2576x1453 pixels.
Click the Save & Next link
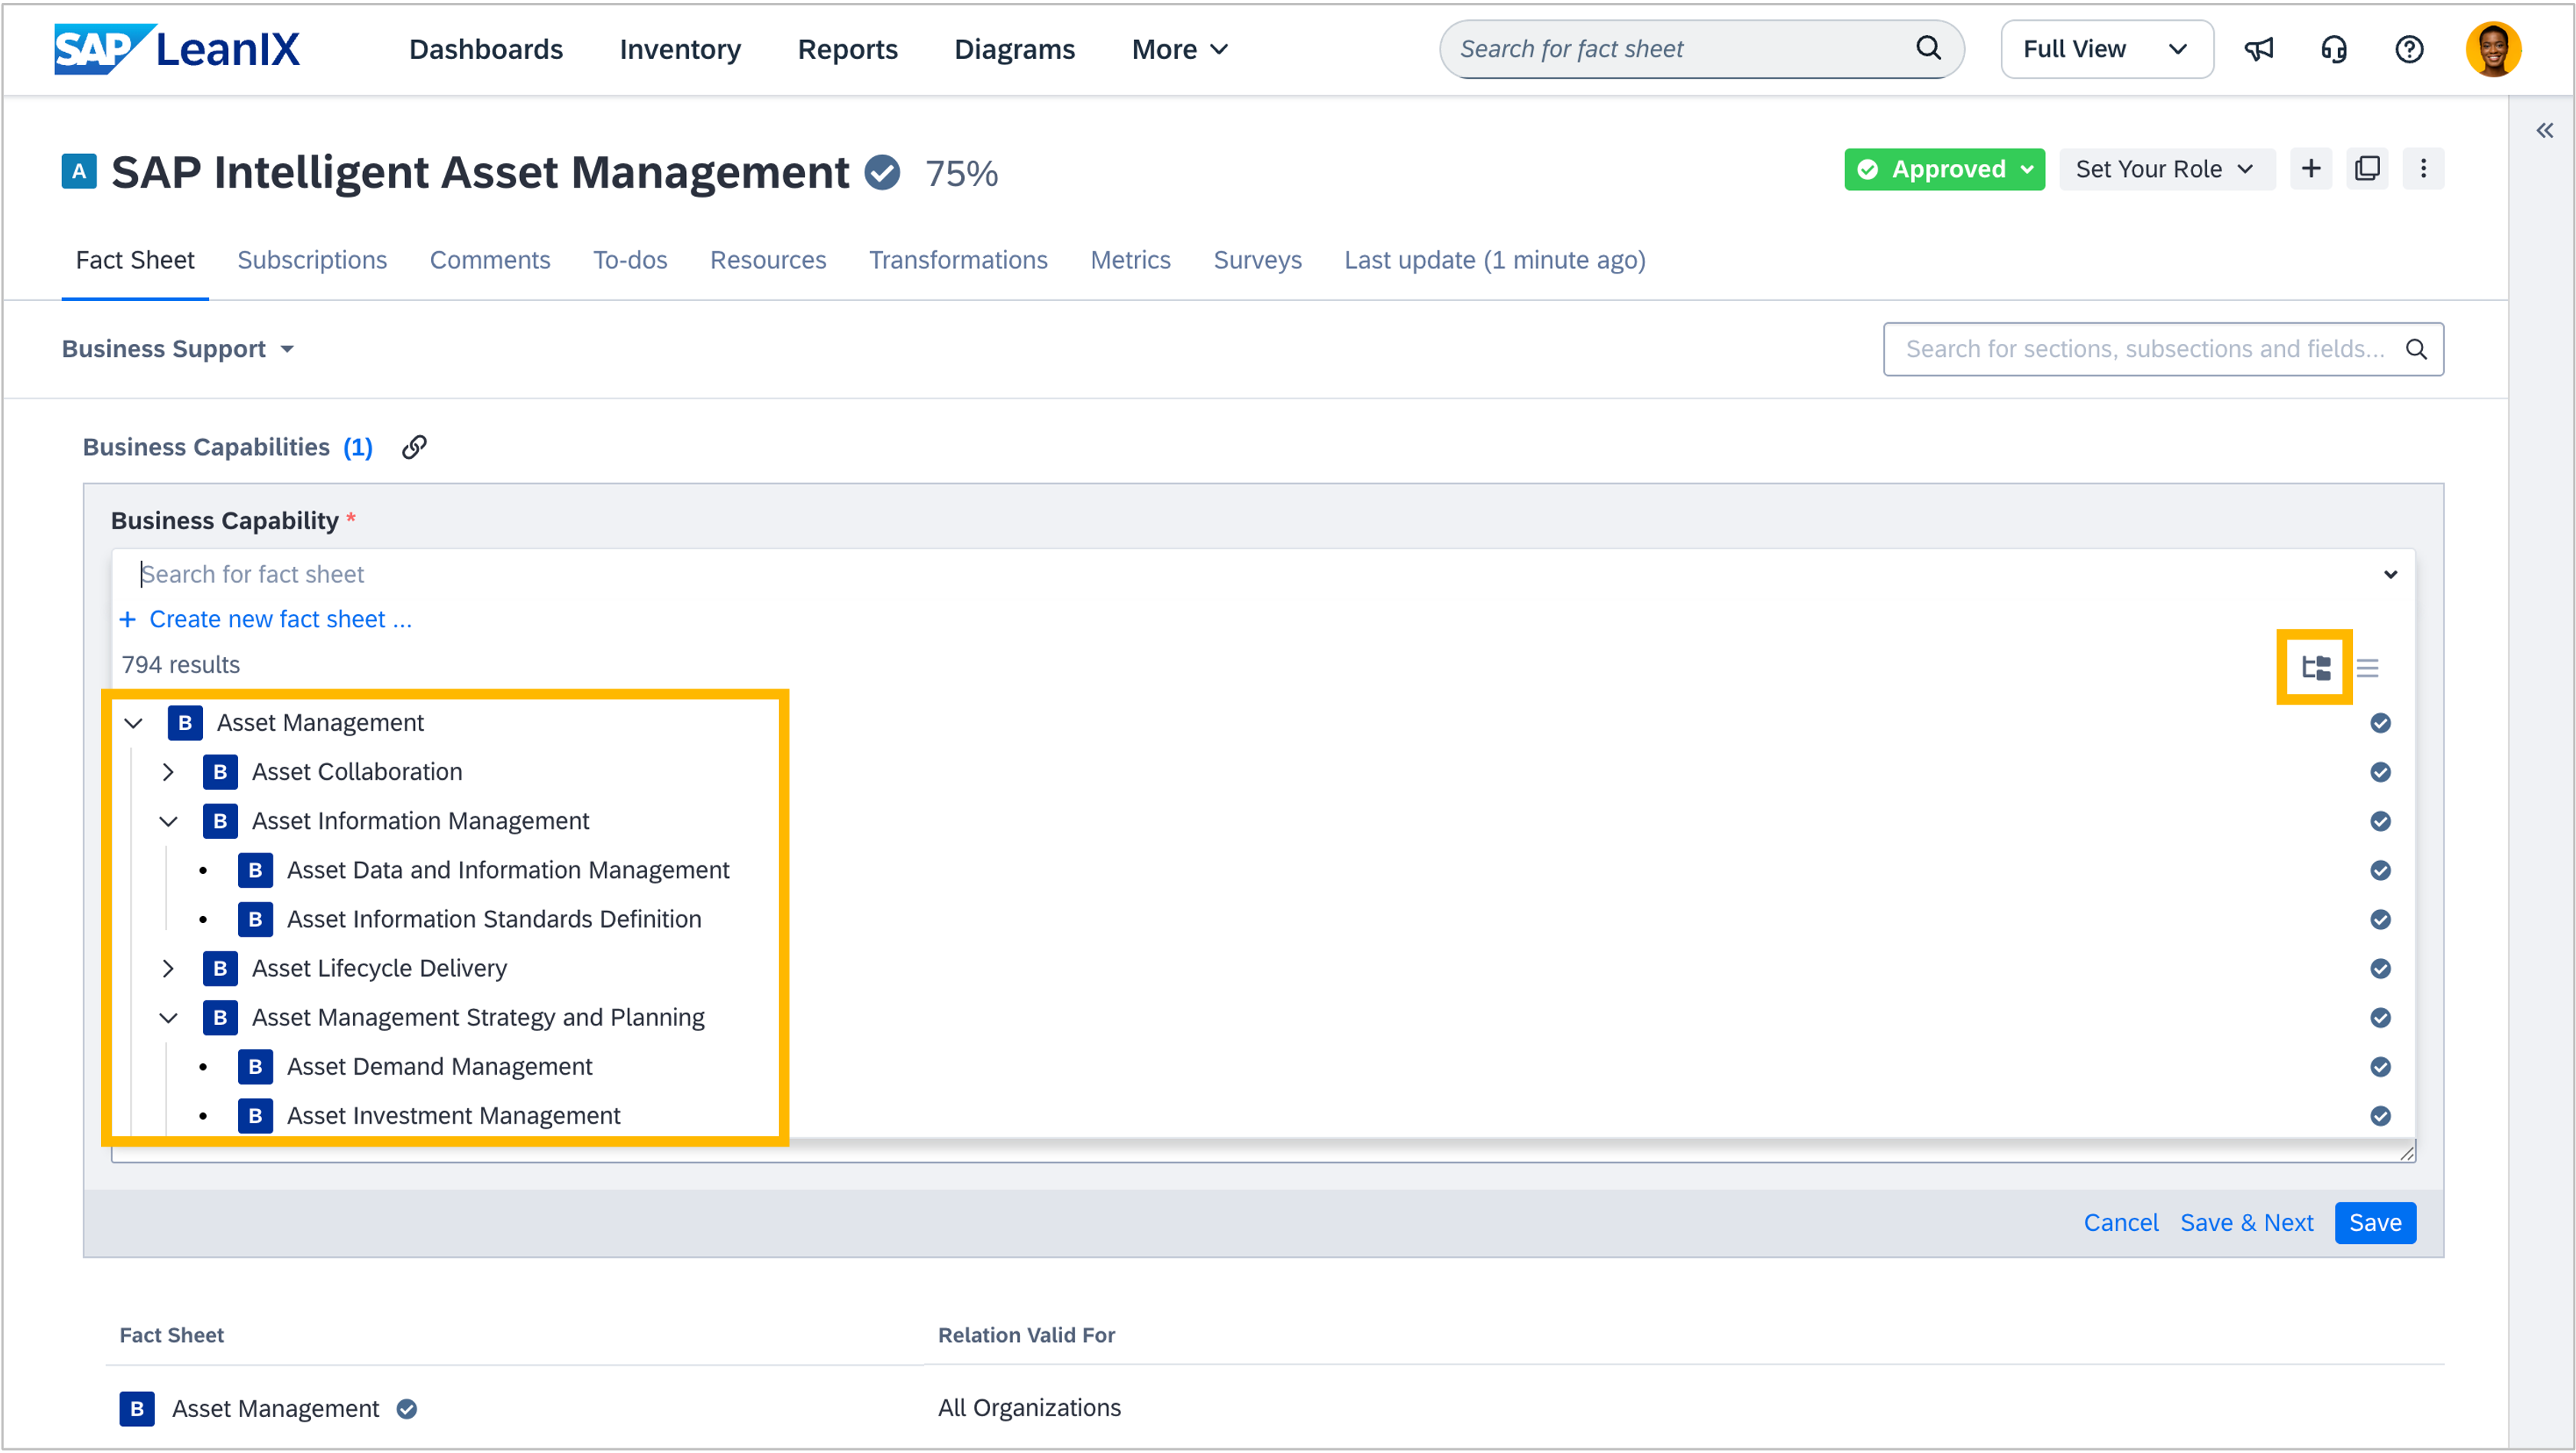coord(2246,1223)
